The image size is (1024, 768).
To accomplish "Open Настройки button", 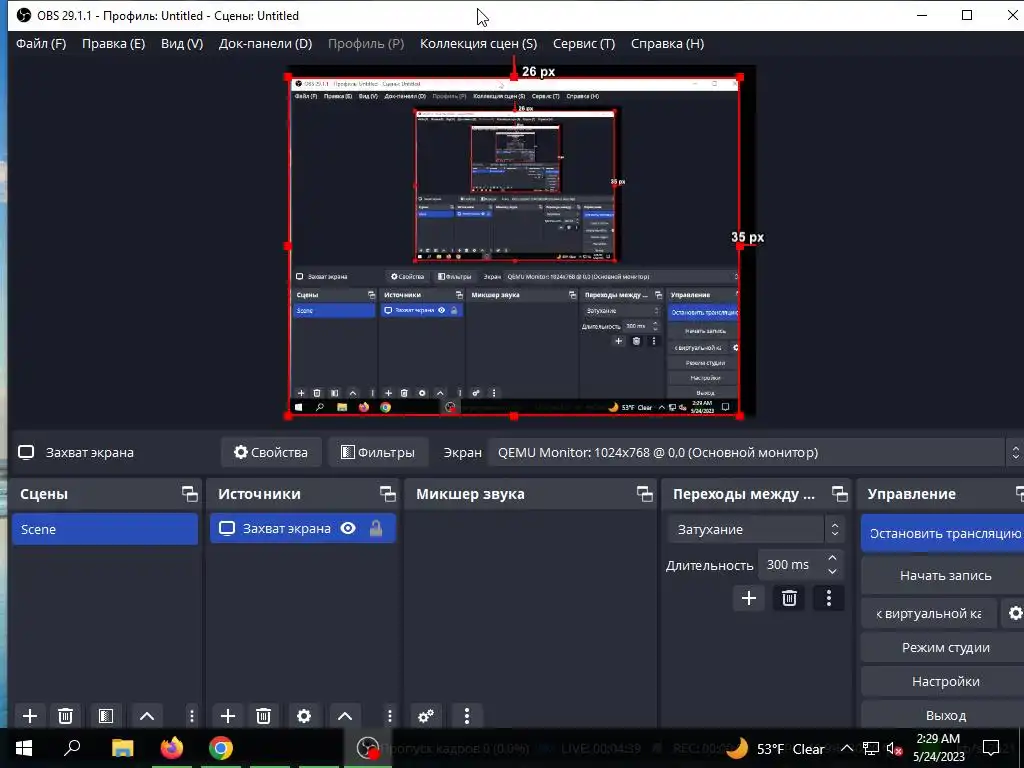I will (942, 682).
